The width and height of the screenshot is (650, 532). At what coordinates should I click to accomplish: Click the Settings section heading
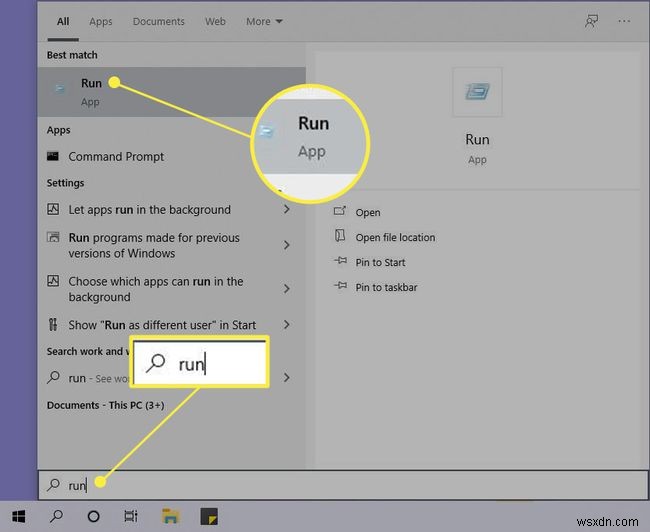coord(65,183)
